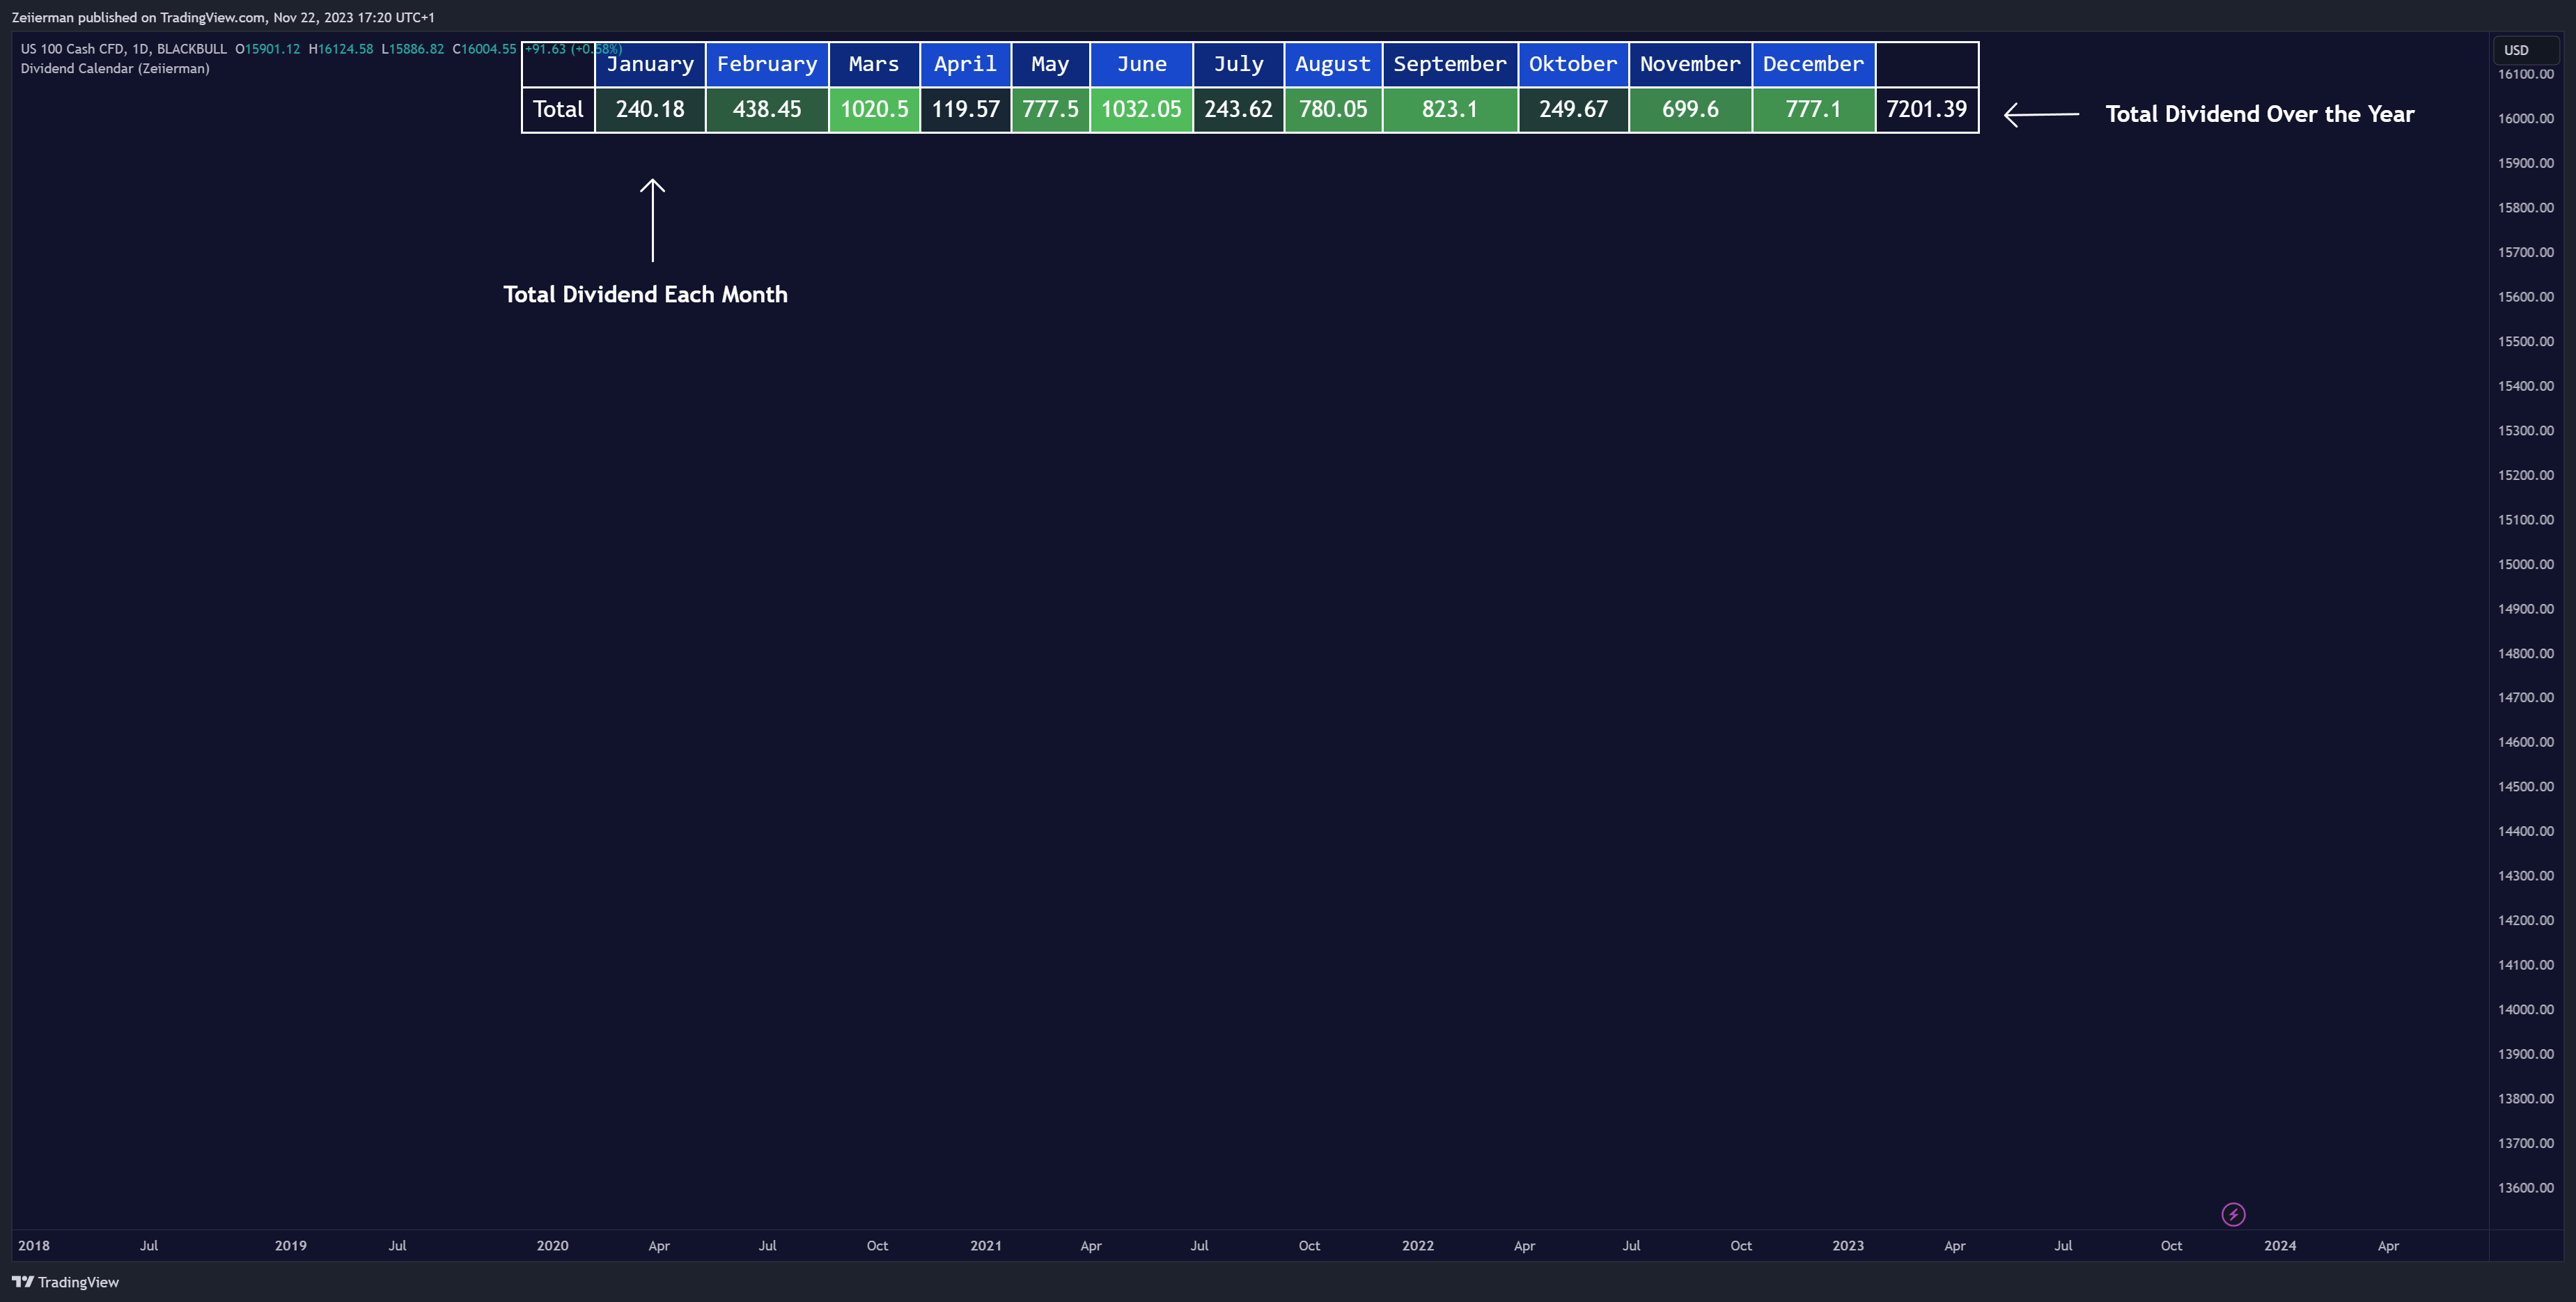Select the August header cell
This screenshot has width=2576, height=1302.
coord(1333,64)
